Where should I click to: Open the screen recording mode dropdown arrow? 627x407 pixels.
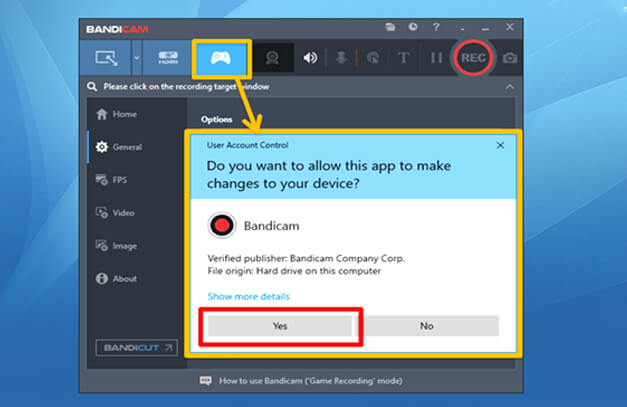(x=137, y=58)
